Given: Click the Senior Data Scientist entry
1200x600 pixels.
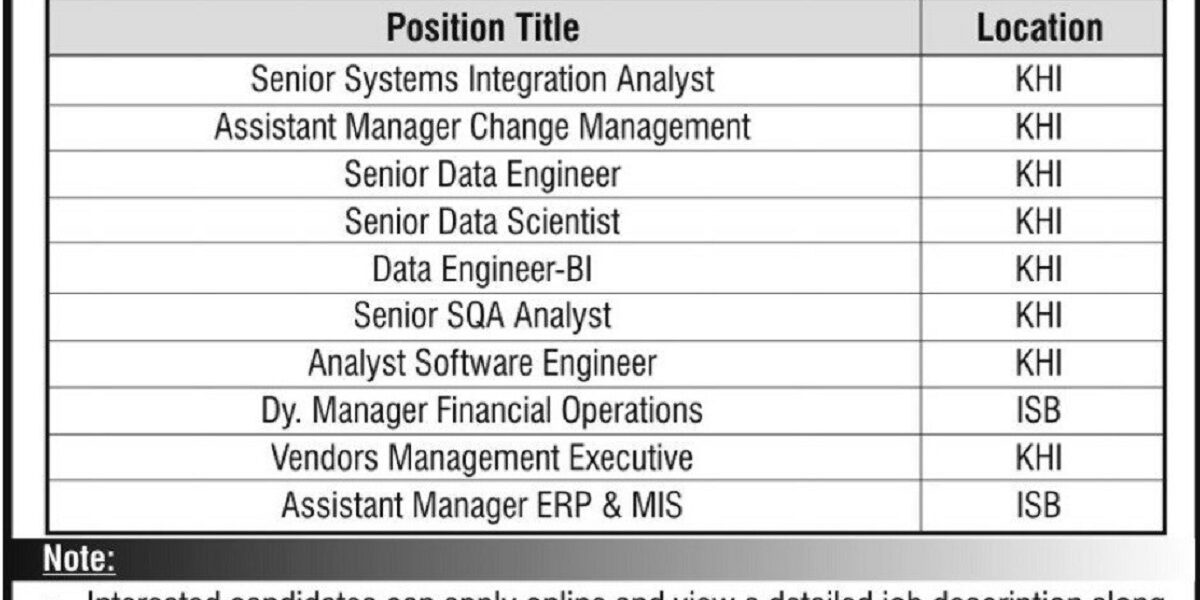Looking at the screenshot, I should click(x=482, y=221).
